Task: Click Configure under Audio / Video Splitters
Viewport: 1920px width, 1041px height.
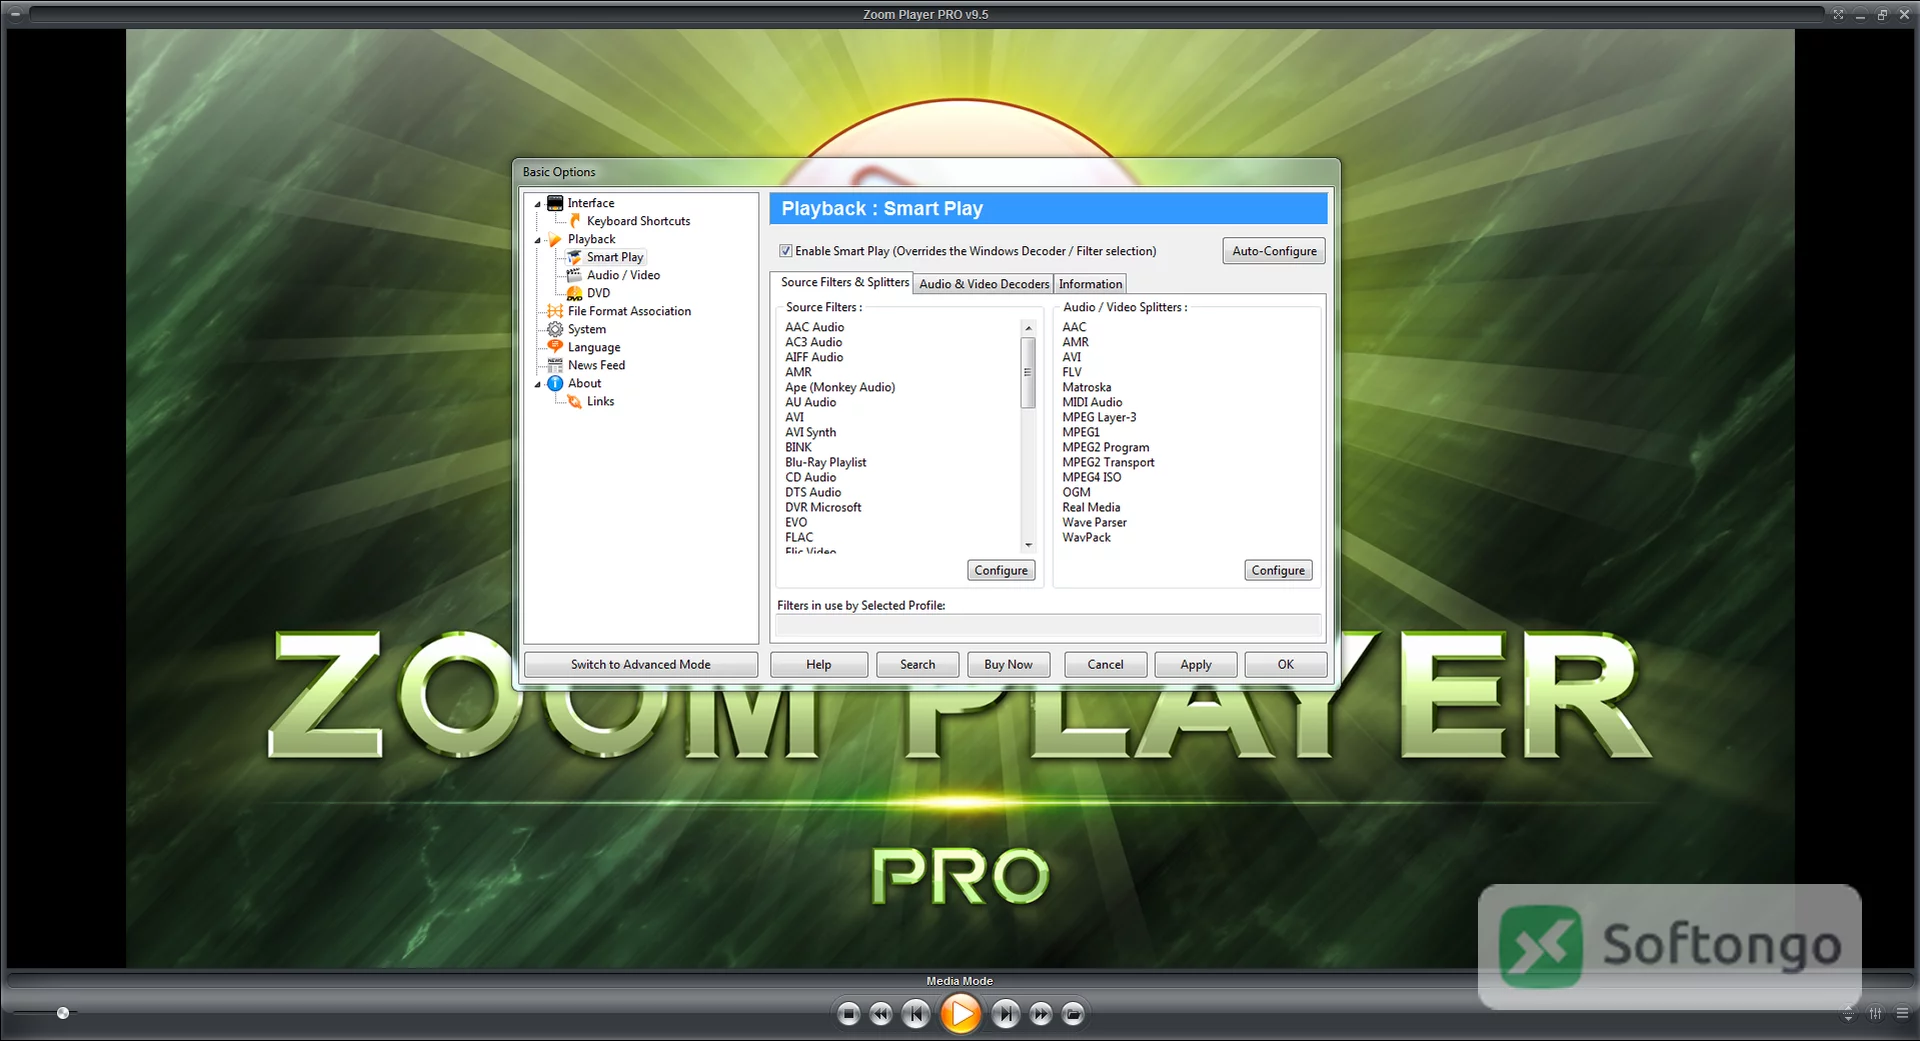Action: (1278, 570)
